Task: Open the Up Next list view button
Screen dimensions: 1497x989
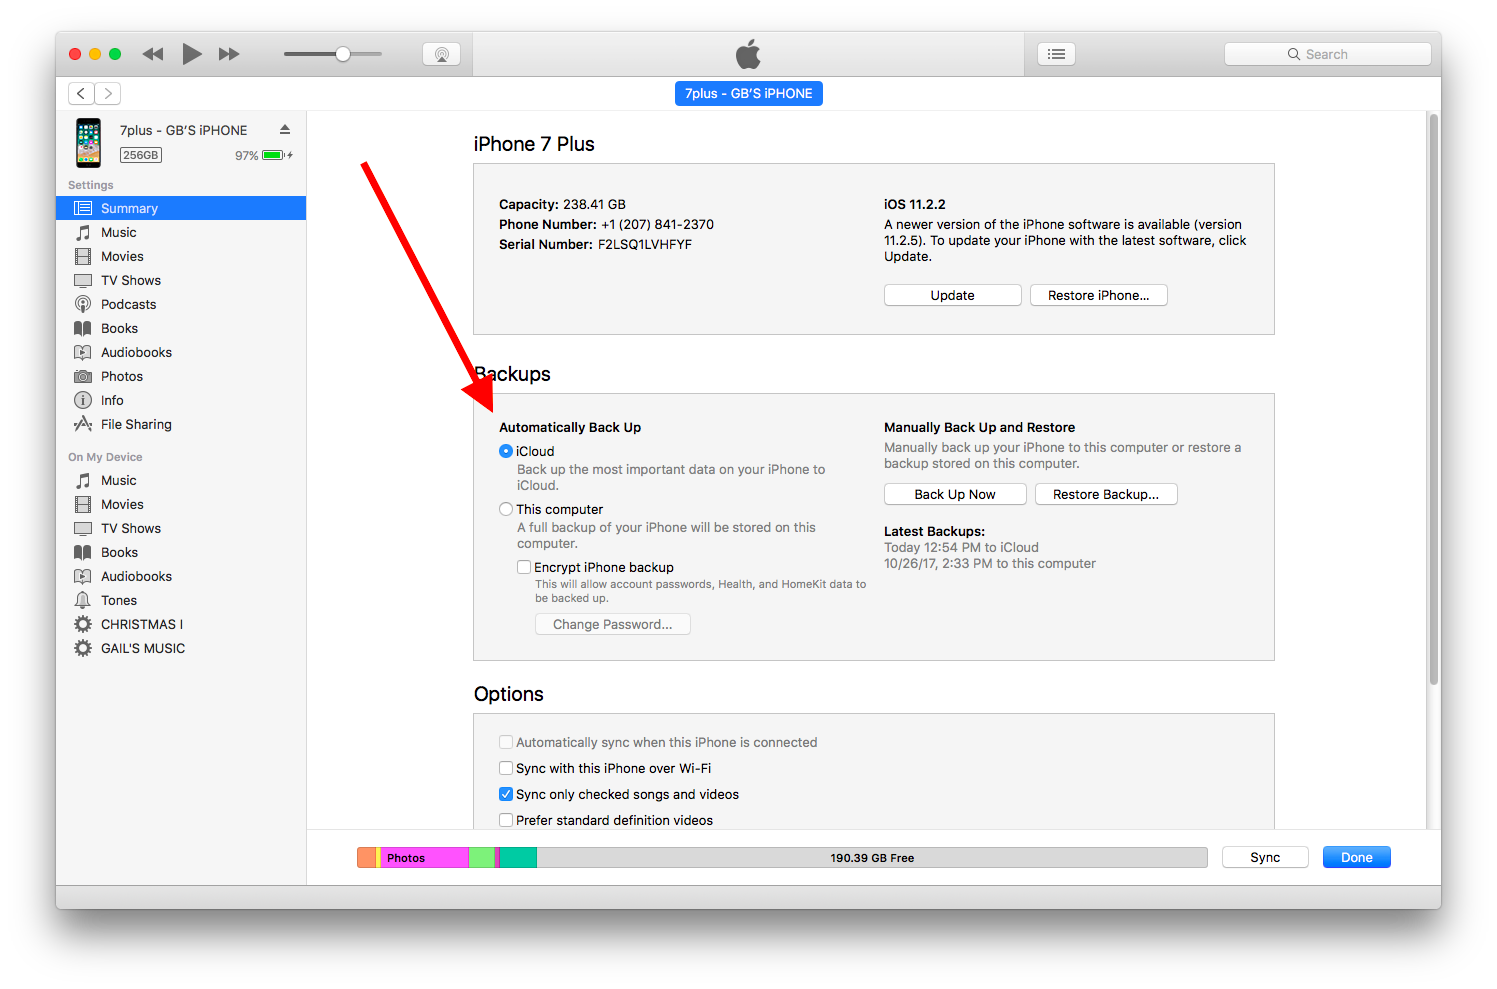Action: [1056, 54]
